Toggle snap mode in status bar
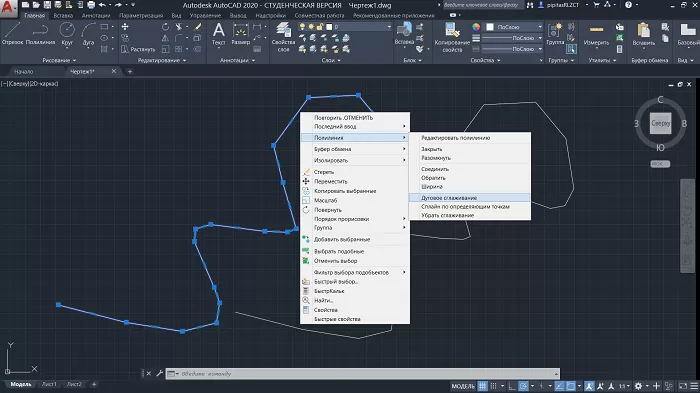Screen dimensions: 700x393 [x=493, y=386]
